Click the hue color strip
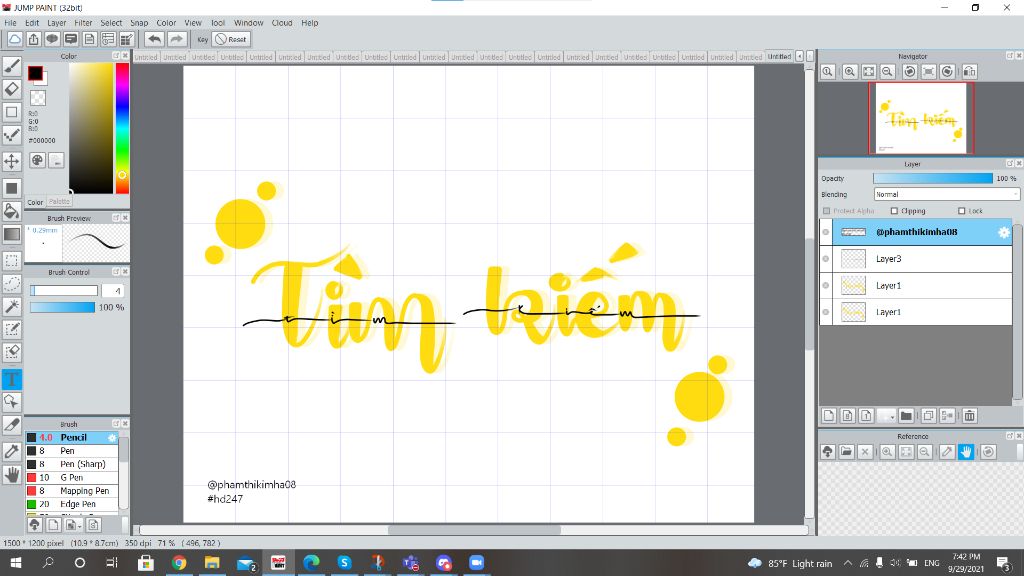The width and height of the screenshot is (1024, 576). point(122,128)
